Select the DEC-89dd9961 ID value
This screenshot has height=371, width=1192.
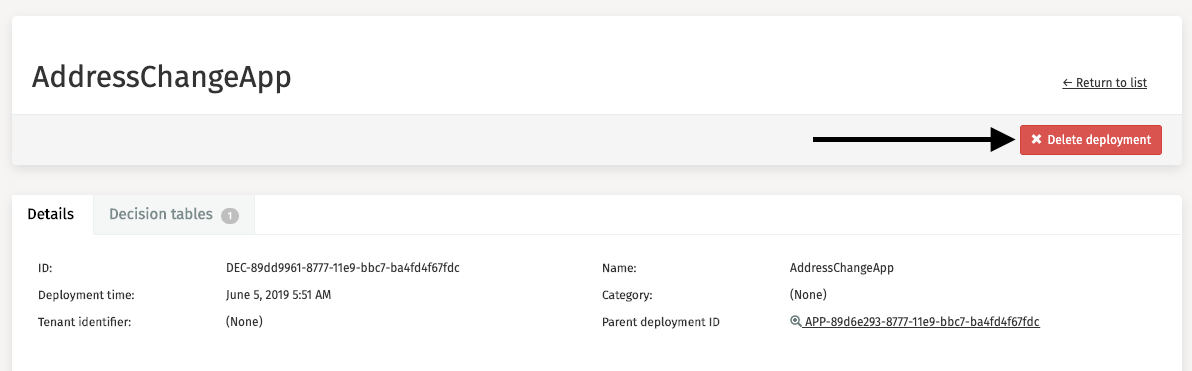click(x=343, y=268)
